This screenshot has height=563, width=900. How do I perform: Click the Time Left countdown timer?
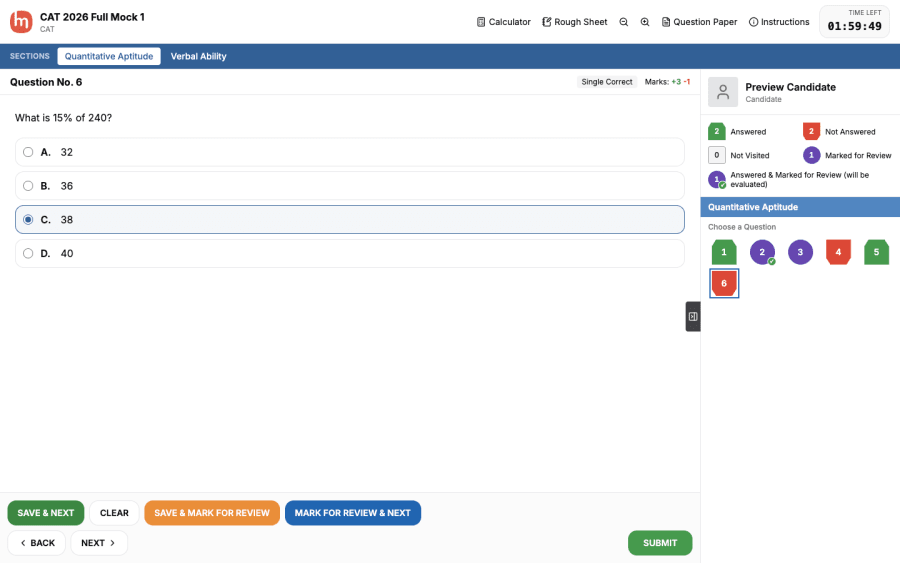tap(854, 22)
